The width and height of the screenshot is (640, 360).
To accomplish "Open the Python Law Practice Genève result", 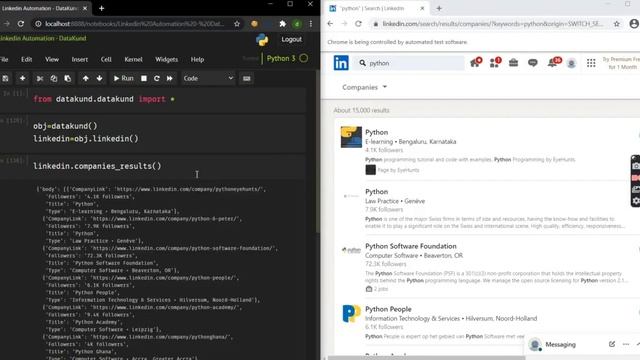I will coord(376,192).
